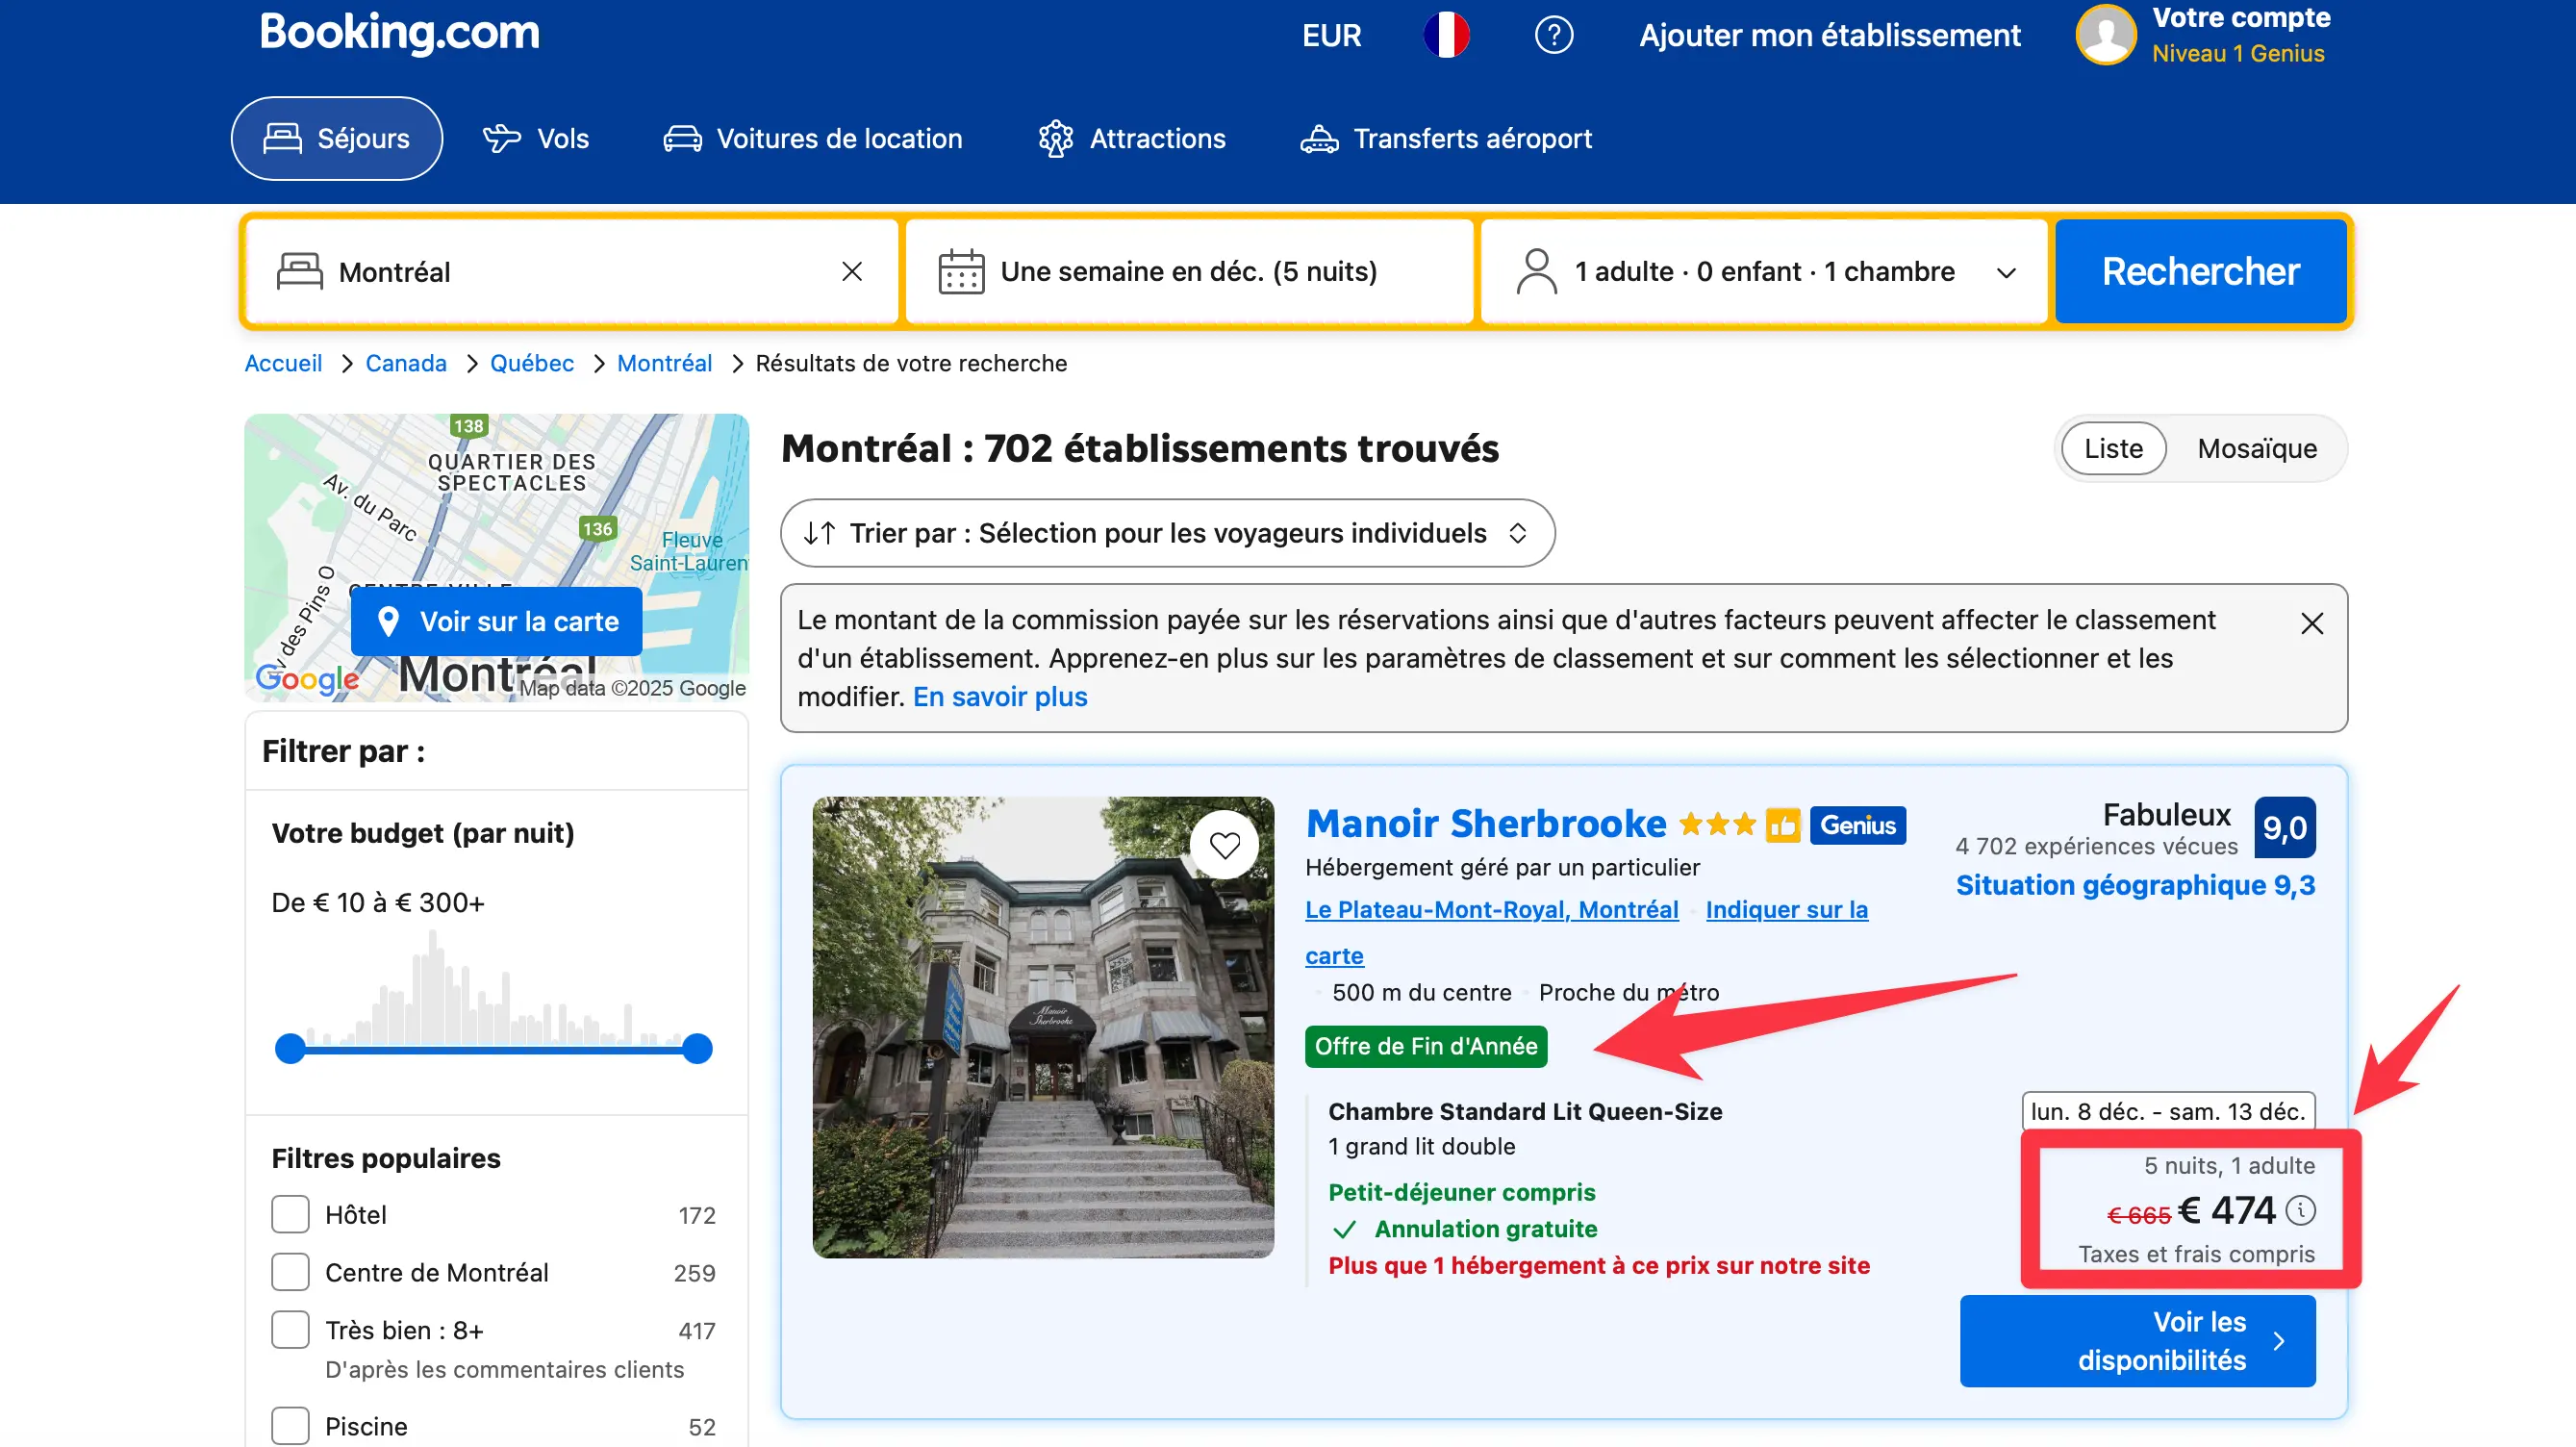This screenshot has width=2576, height=1447.
Task: Check the Hôtel filter checkbox
Action: (x=290, y=1214)
